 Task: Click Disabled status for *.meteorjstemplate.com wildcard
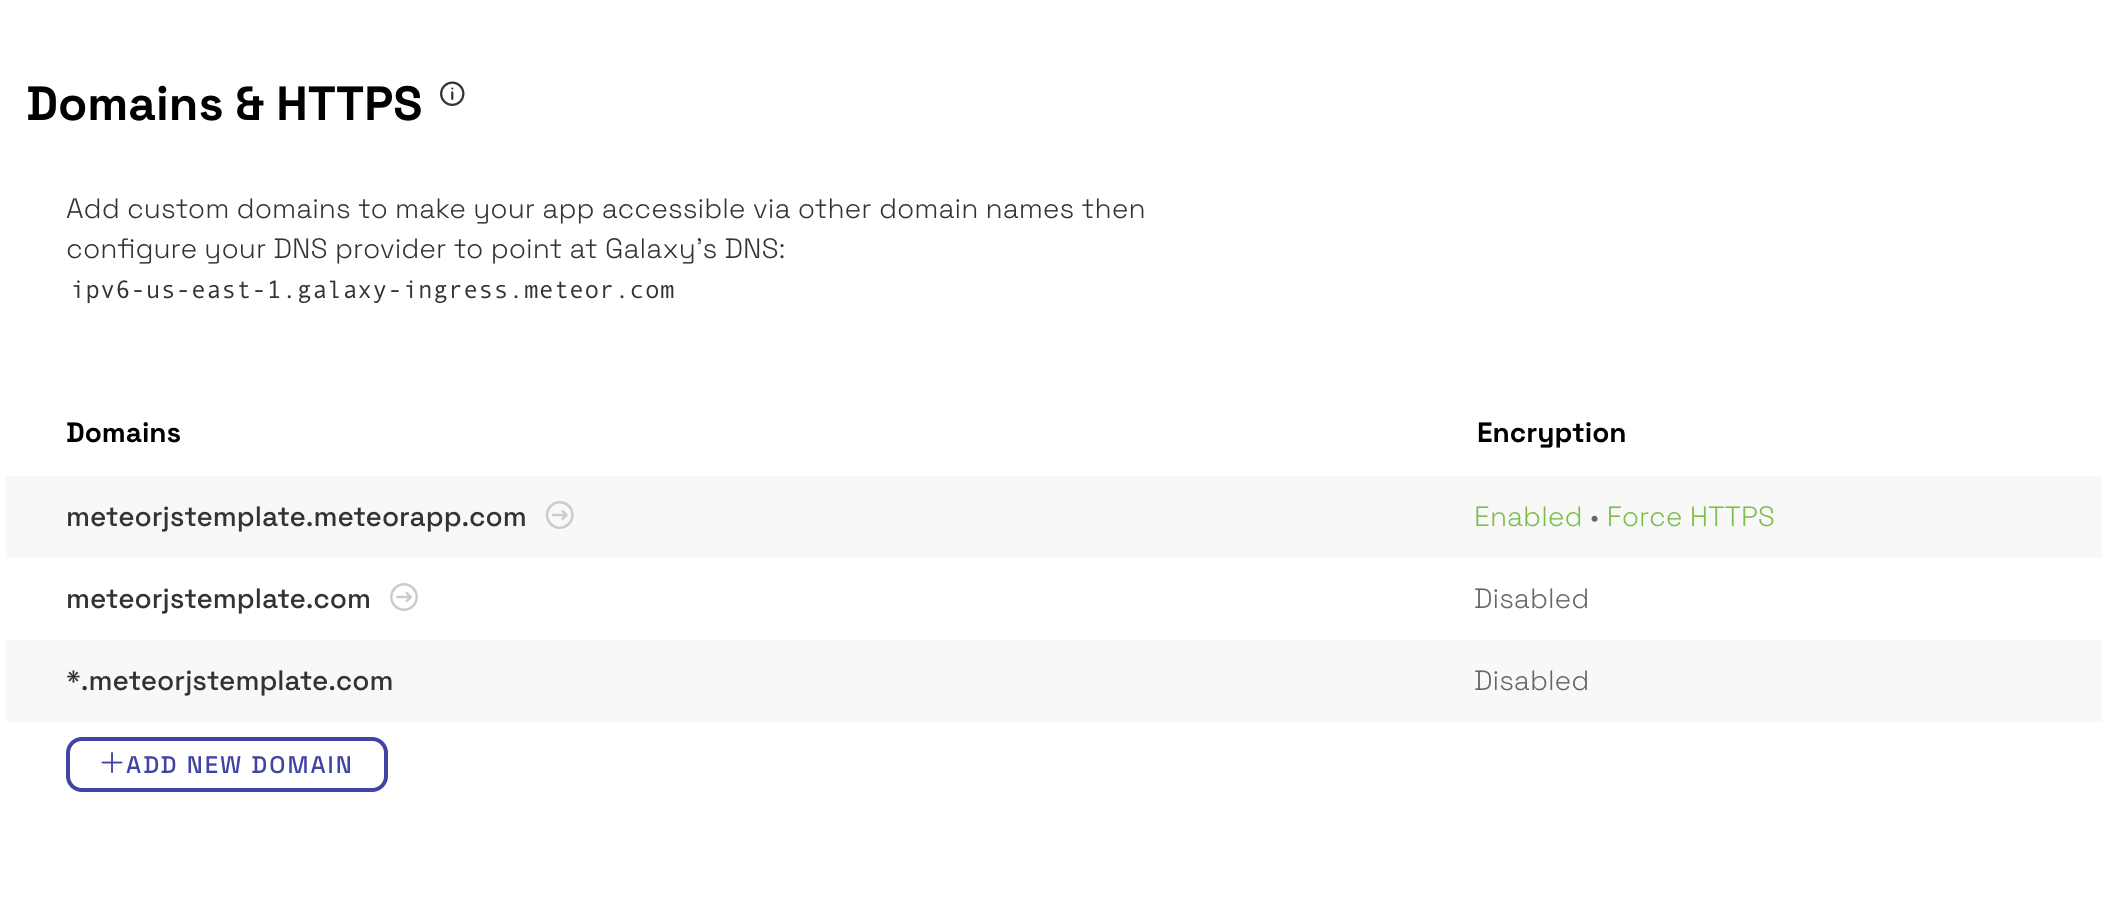click(1531, 681)
